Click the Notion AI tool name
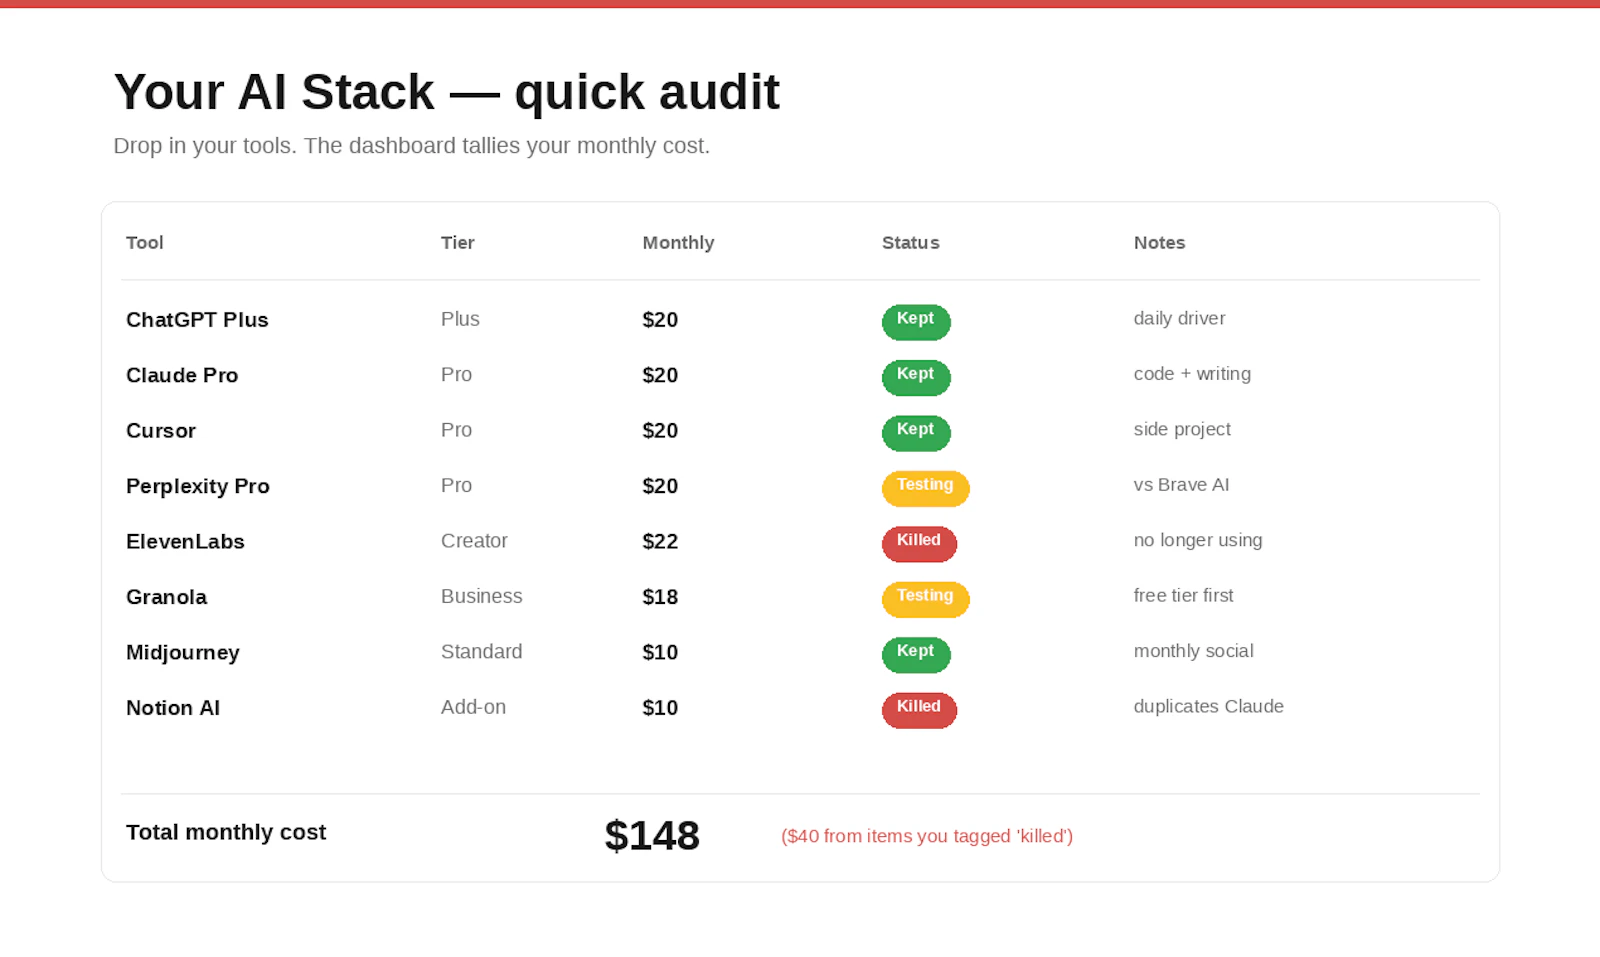This screenshot has height=957, width=1600. [173, 708]
